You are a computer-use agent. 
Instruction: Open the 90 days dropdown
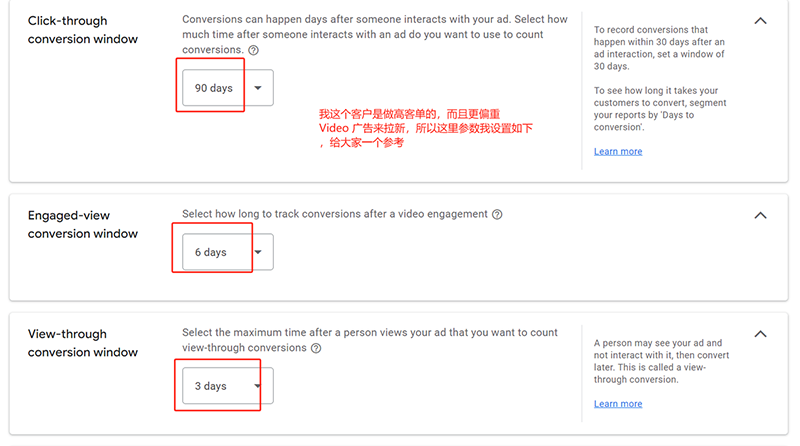click(227, 88)
